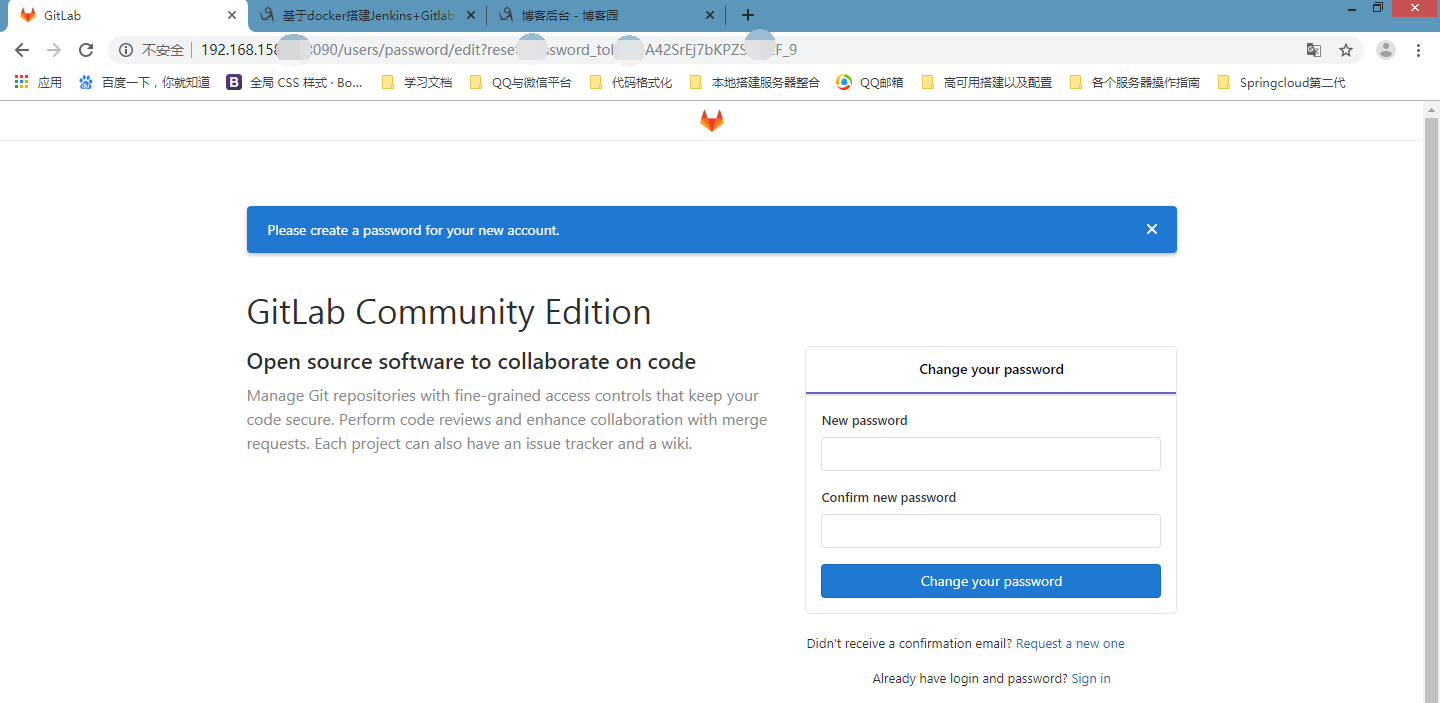
Task: Click the translate page icon in address bar
Action: click(1314, 50)
